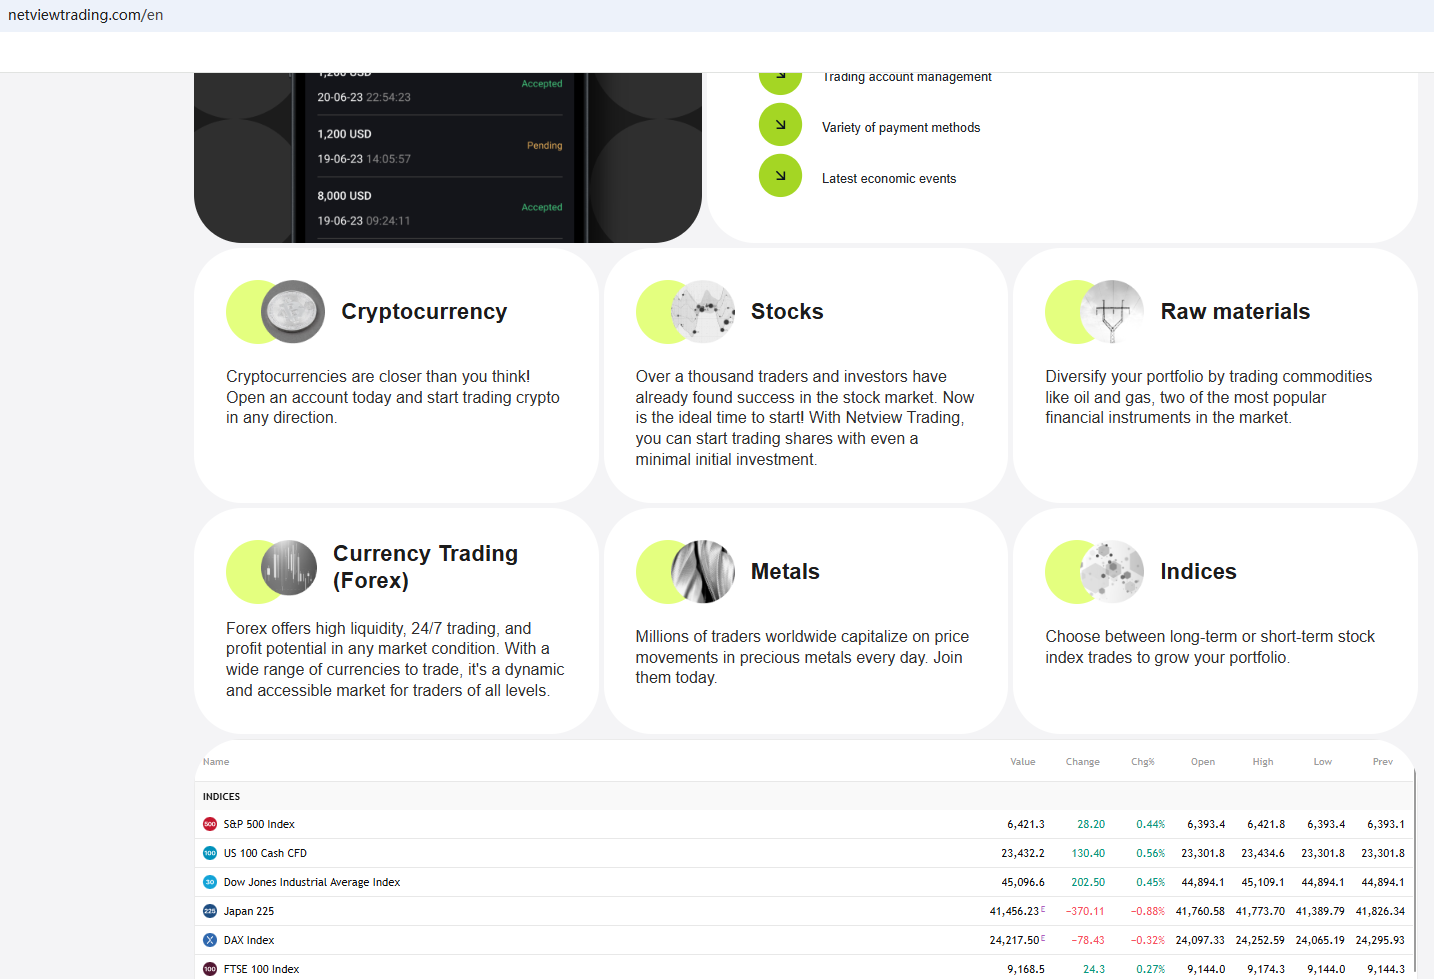1434x979 pixels.
Task: Open the FTSE 100 Index link
Action: [x=261, y=969]
